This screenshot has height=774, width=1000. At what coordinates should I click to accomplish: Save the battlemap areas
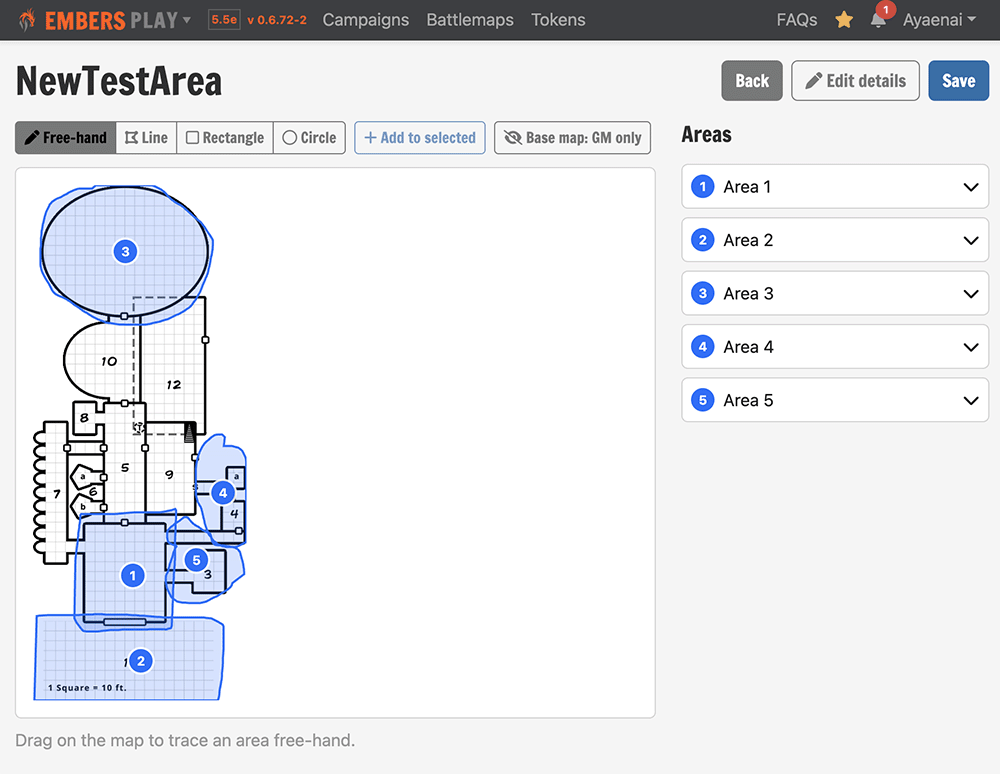[958, 81]
